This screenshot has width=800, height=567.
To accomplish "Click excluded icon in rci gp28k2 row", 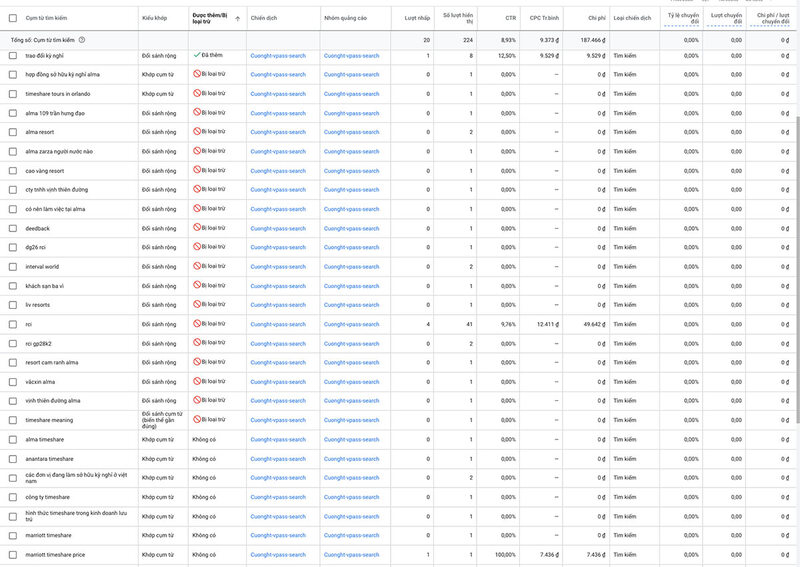I will click(x=197, y=343).
